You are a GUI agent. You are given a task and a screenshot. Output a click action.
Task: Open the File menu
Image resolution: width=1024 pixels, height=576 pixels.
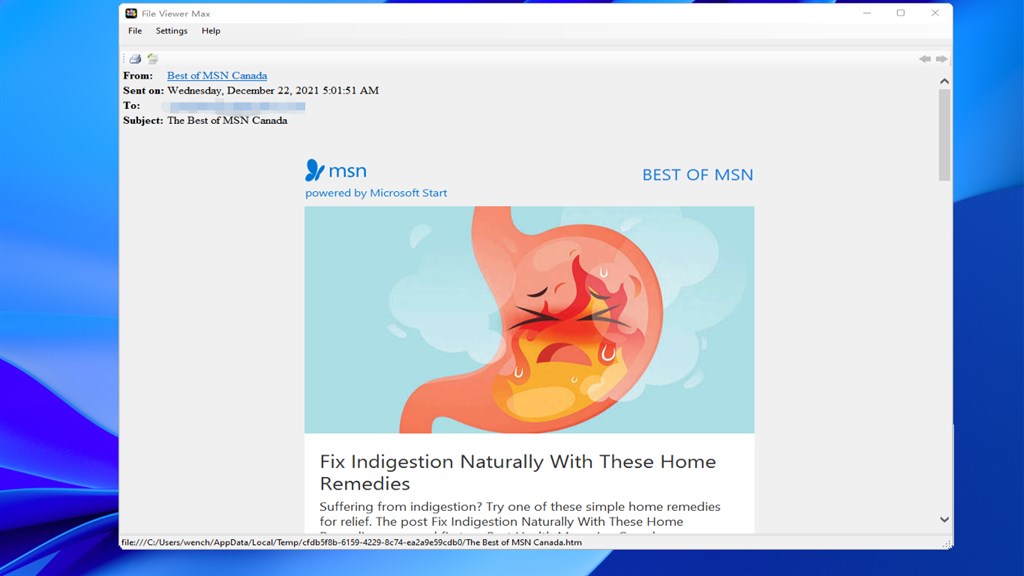[x=135, y=31]
